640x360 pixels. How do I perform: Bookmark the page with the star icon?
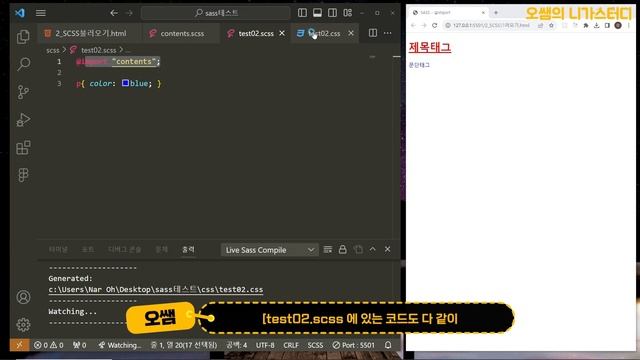click(551, 25)
